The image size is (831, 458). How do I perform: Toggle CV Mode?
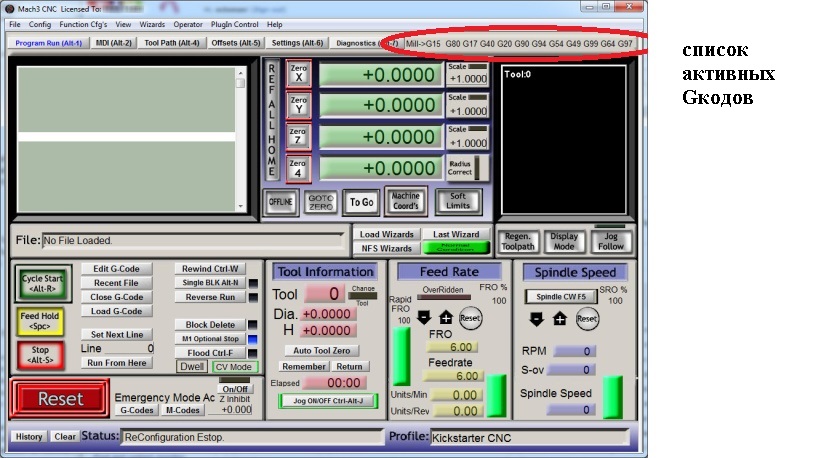235,367
